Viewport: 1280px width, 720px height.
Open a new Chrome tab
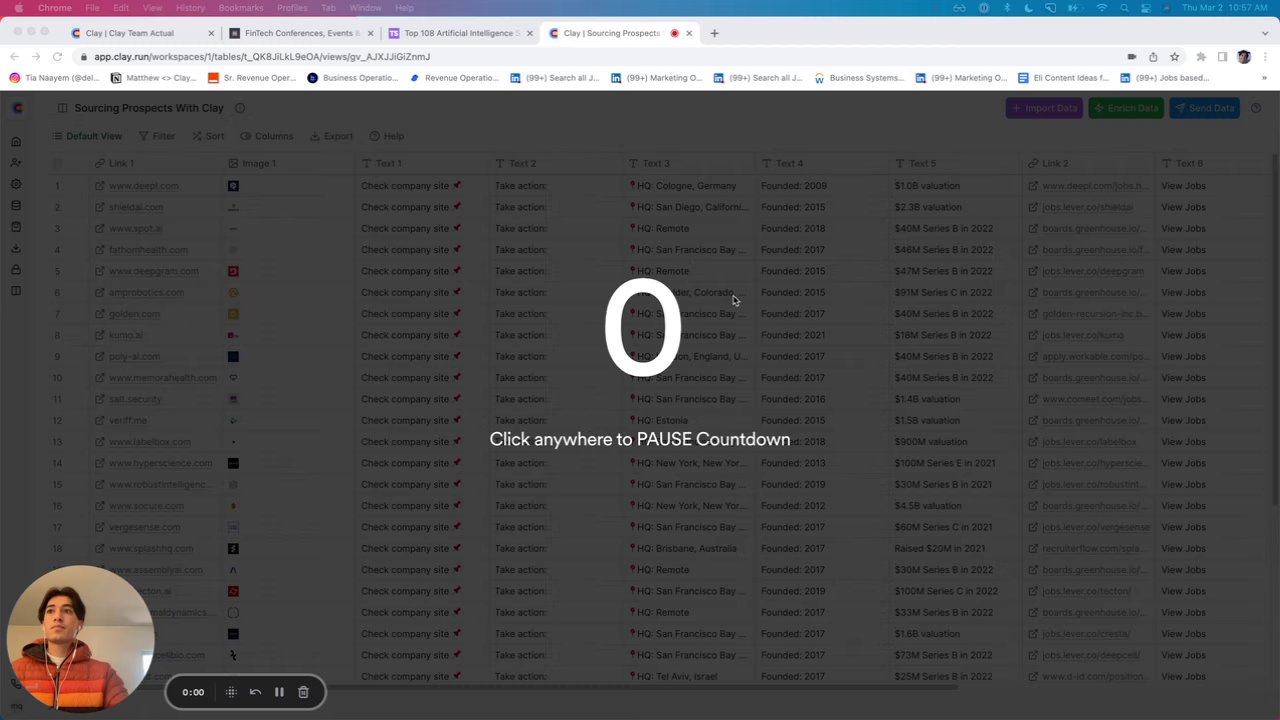coord(714,33)
